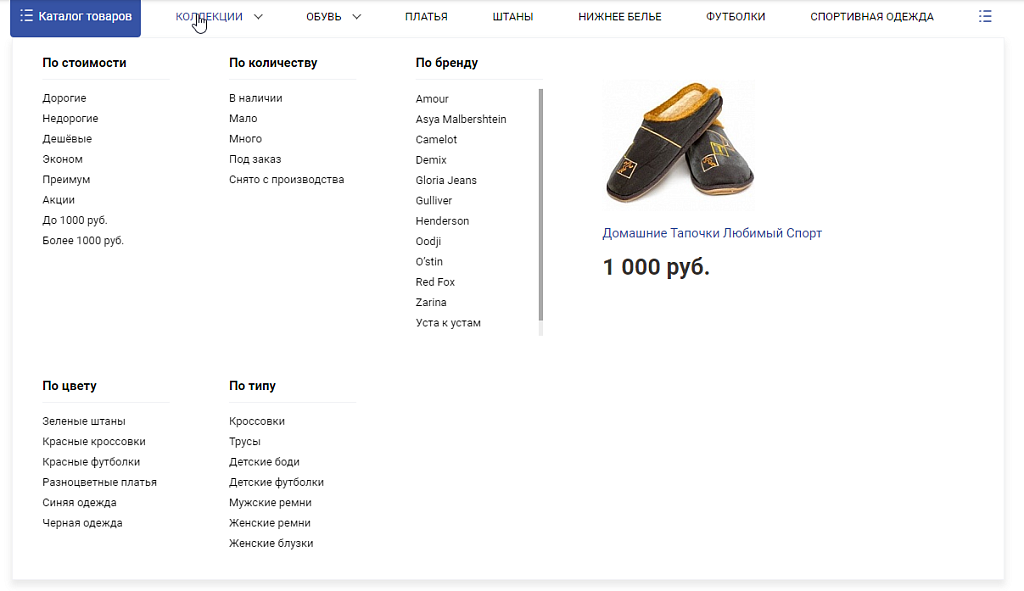1024x591 pixels.
Task: Select the Red Fox brand link
Action: [435, 282]
